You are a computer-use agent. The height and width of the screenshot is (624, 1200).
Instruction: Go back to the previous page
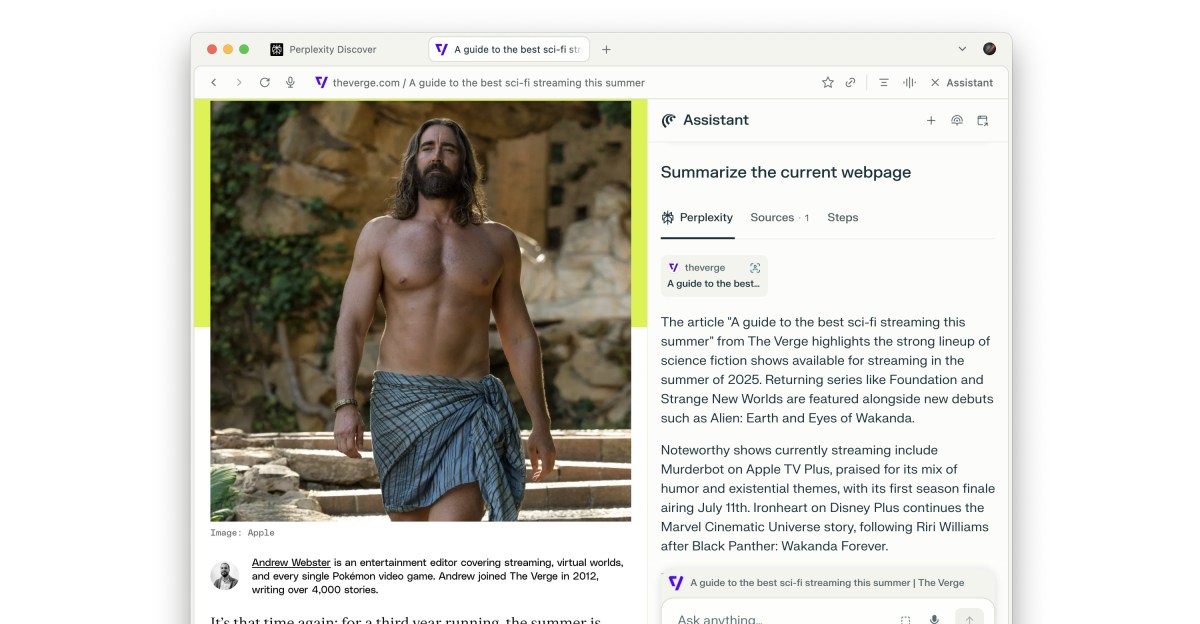coord(213,83)
